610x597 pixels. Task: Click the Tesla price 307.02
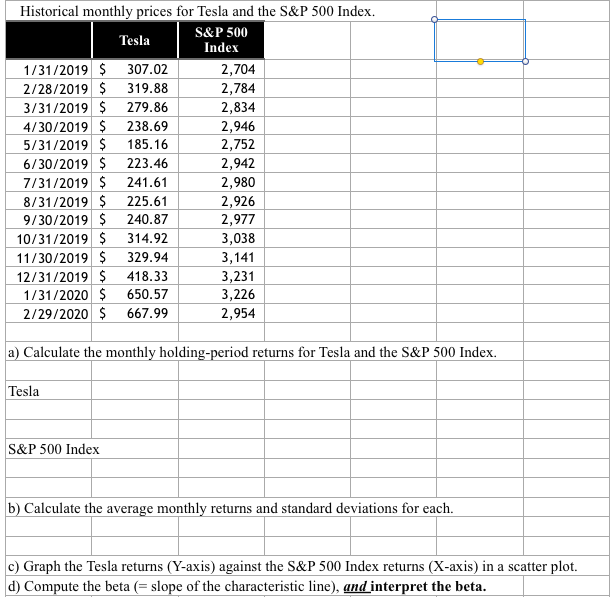(x=135, y=70)
